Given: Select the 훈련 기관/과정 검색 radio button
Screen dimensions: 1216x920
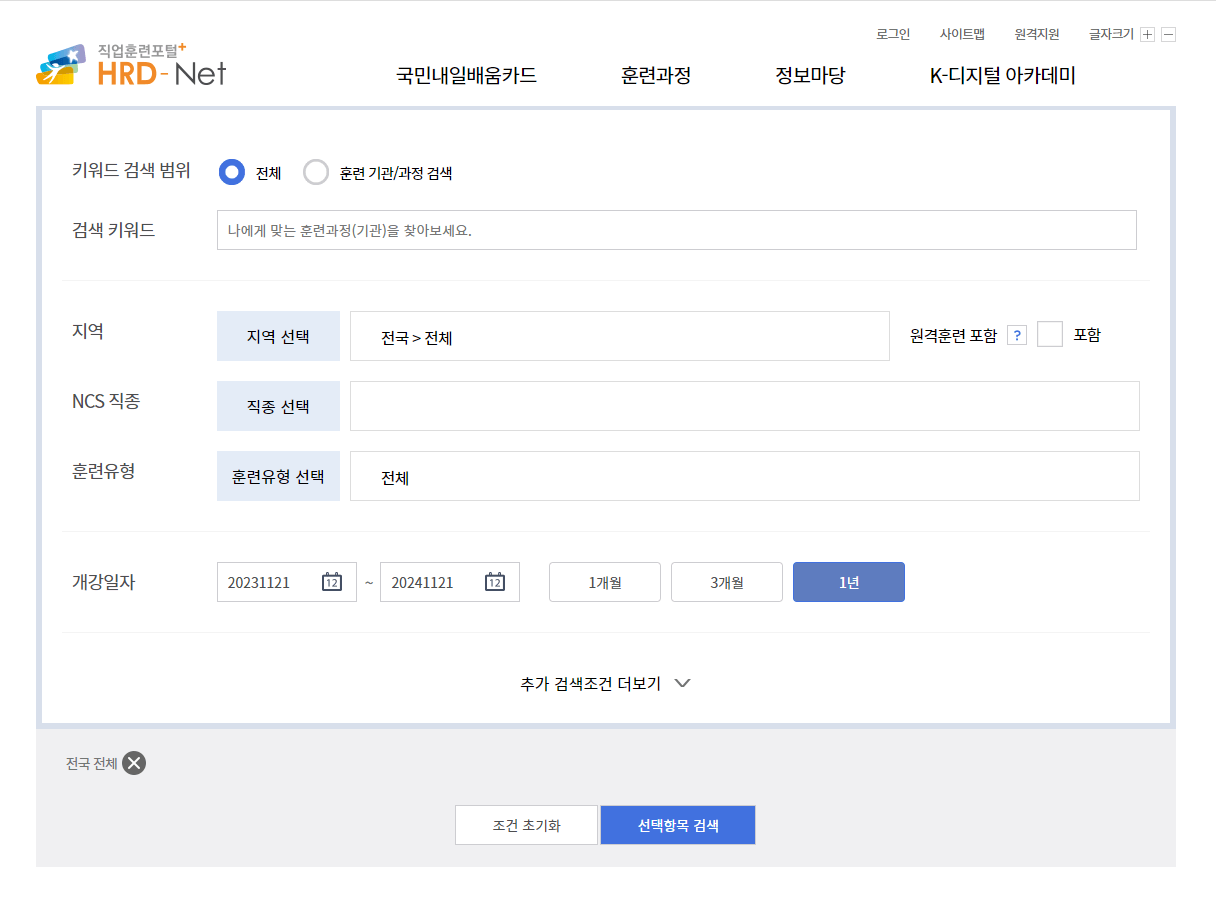Looking at the screenshot, I should coord(316,172).
